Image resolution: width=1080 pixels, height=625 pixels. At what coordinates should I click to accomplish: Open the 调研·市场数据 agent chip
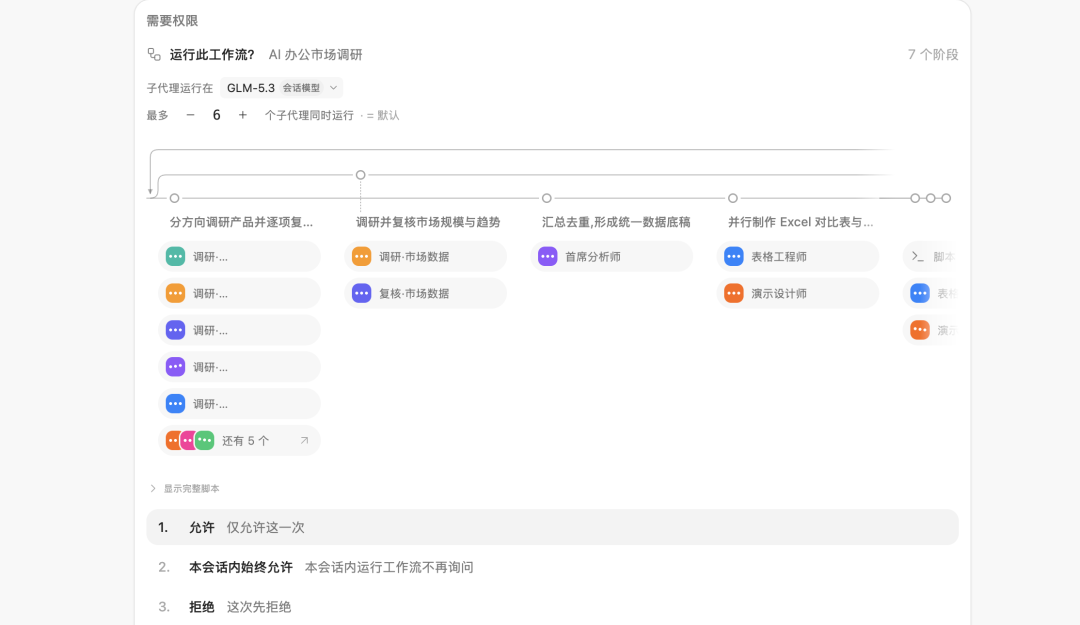(425, 256)
